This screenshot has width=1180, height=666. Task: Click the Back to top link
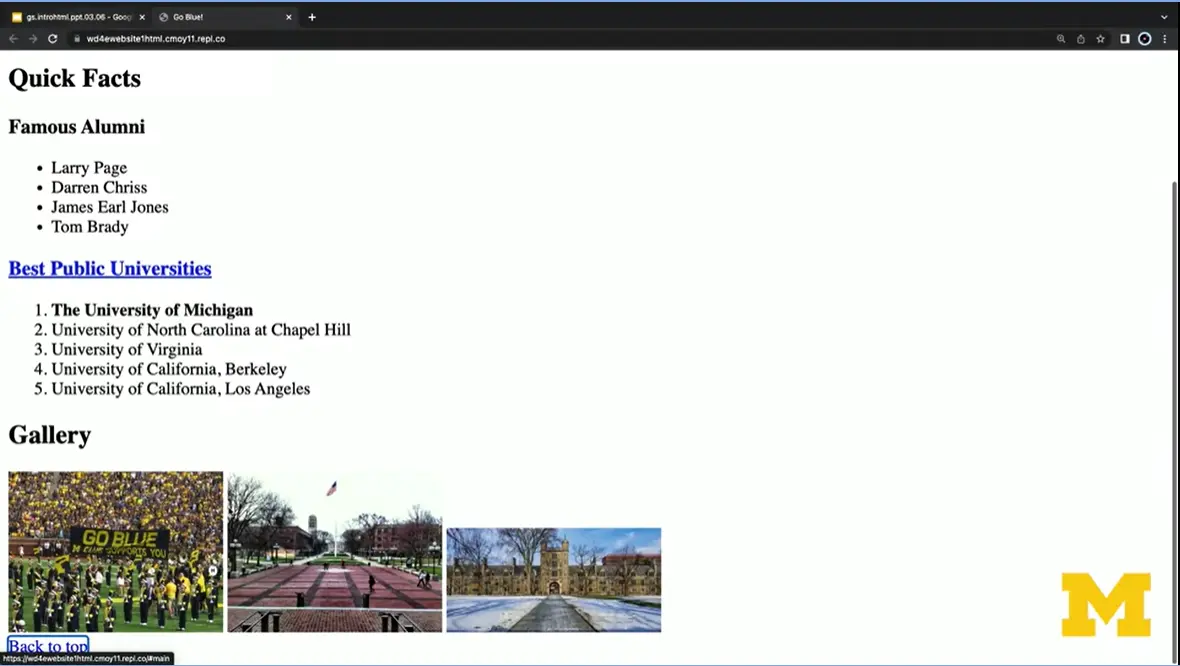coord(48,646)
